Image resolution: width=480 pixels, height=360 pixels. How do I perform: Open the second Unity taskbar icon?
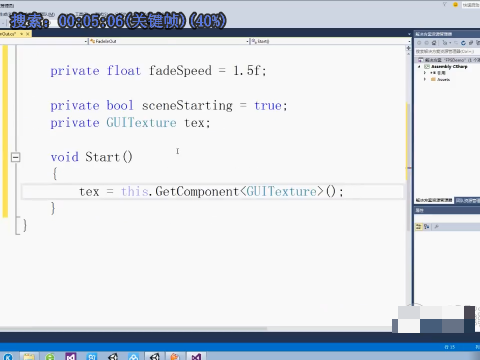coord(154,356)
